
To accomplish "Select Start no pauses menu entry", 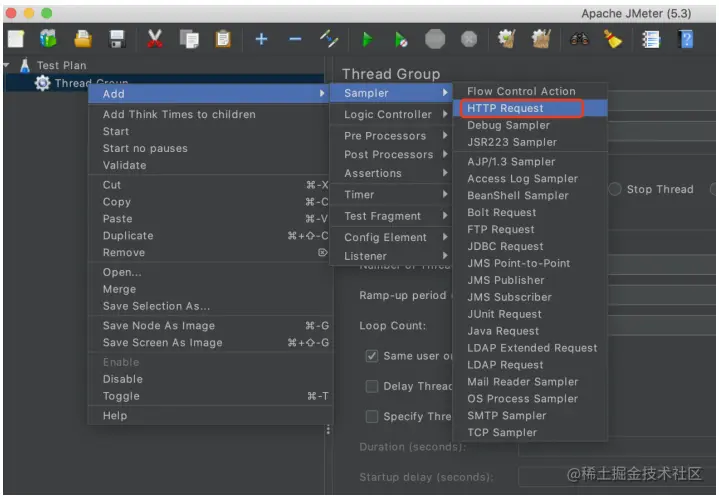I will pyautogui.click(x=209, y=148).
